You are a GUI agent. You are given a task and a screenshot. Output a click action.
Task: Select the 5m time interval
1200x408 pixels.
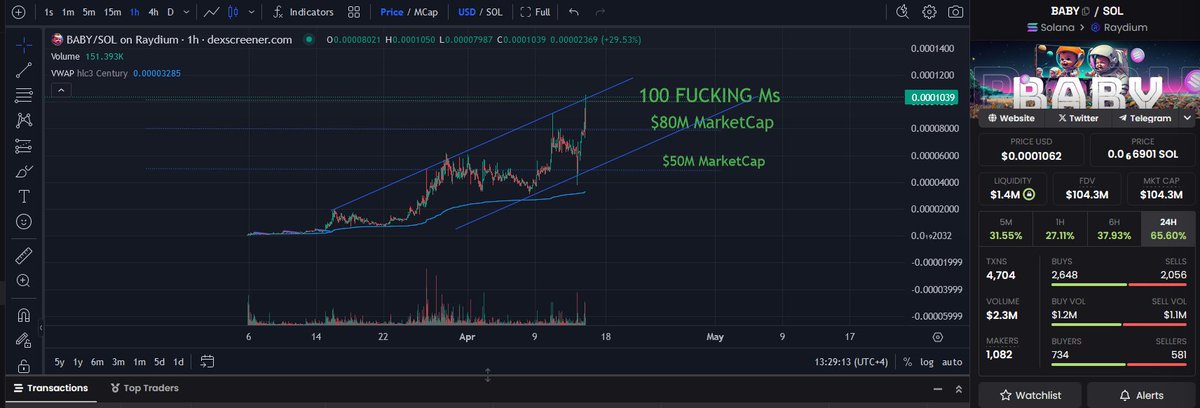pyautogui.click(x=89, y=12)
